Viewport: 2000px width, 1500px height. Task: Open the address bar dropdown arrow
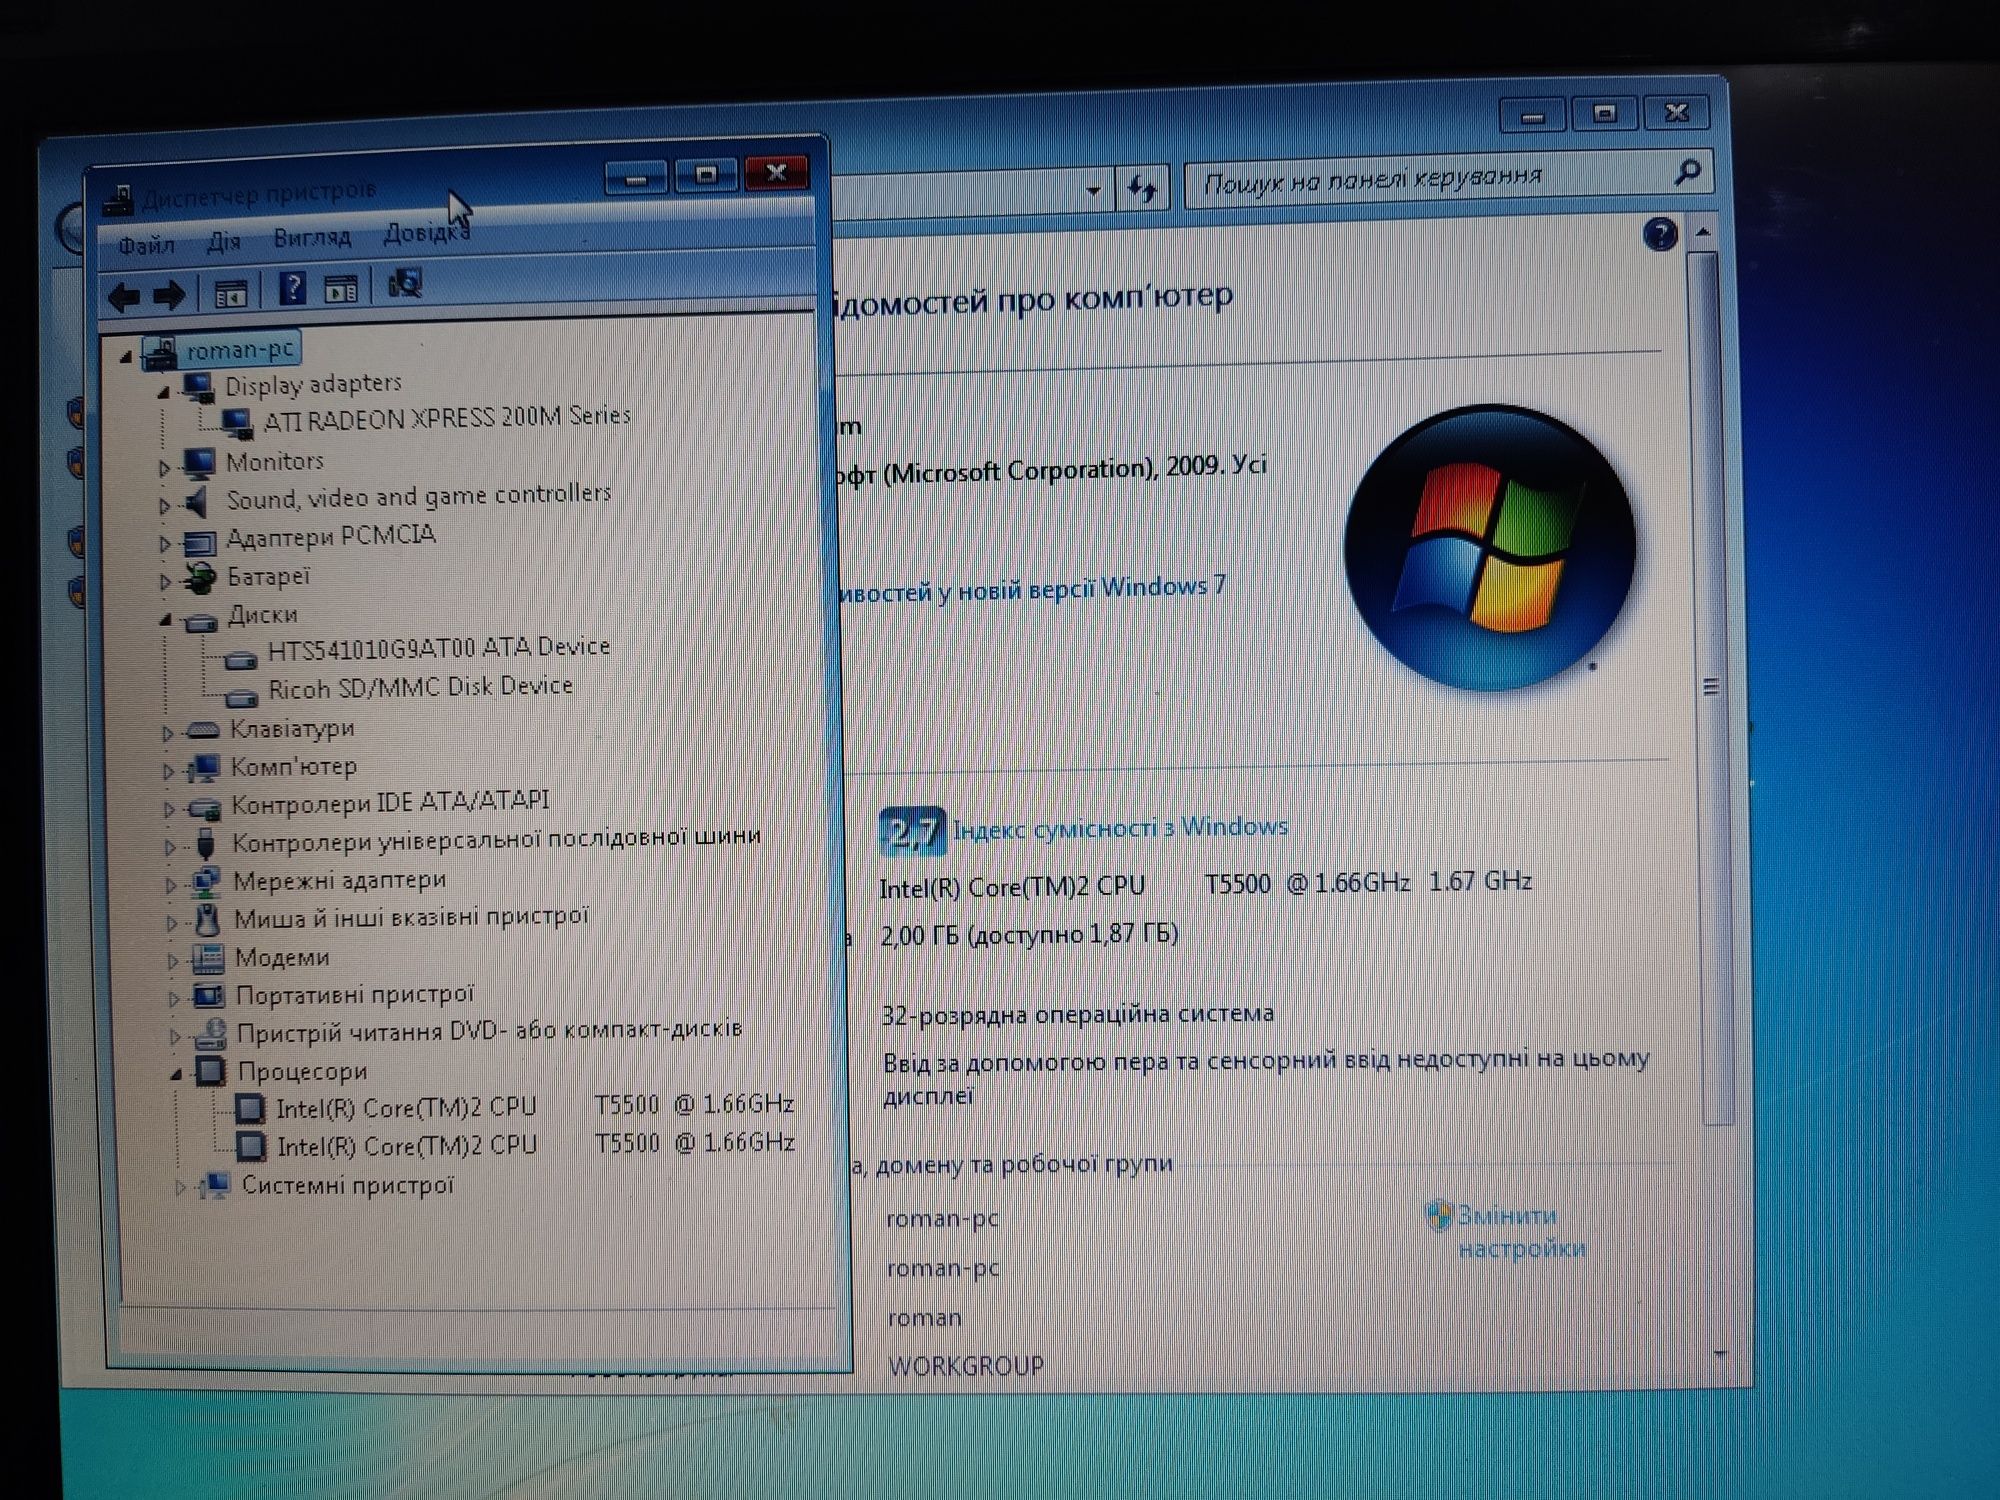1093,190
